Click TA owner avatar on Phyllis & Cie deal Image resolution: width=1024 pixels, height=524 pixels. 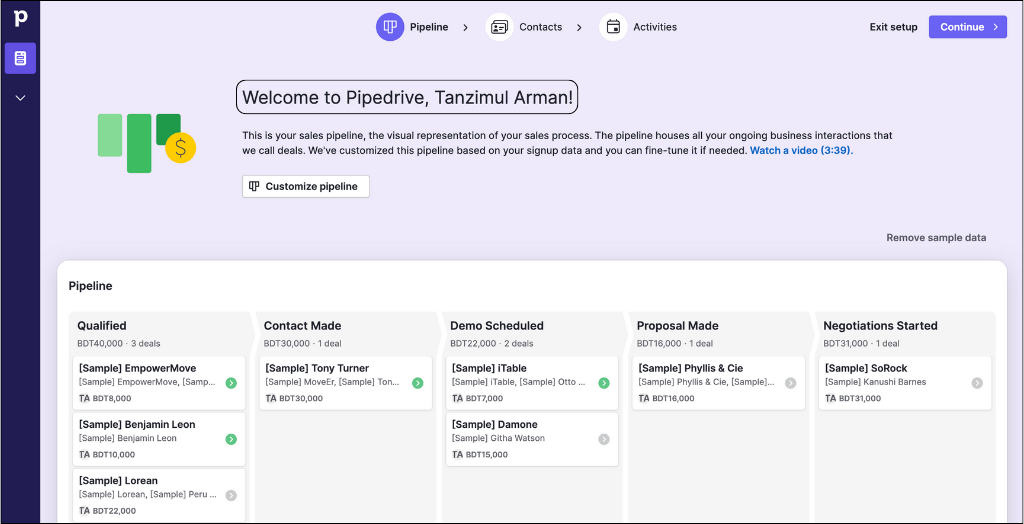coord(644,399)
